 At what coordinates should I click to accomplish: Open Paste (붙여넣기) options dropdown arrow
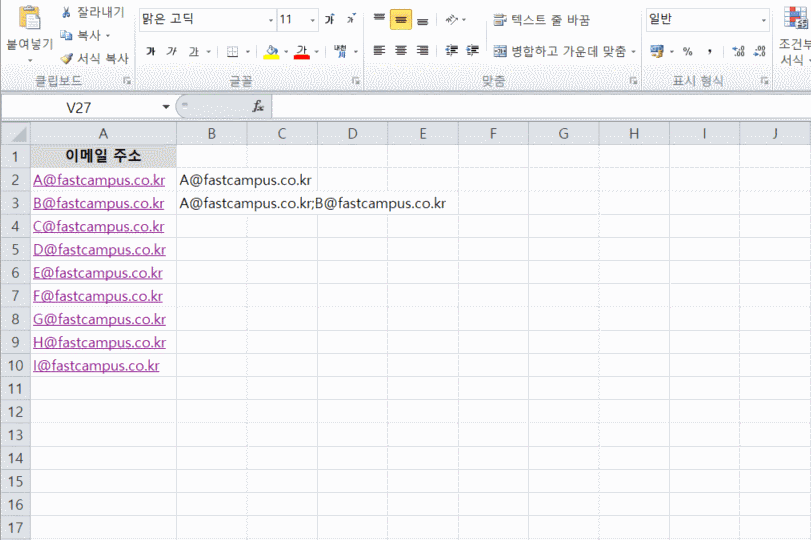[x=29, y=61]
